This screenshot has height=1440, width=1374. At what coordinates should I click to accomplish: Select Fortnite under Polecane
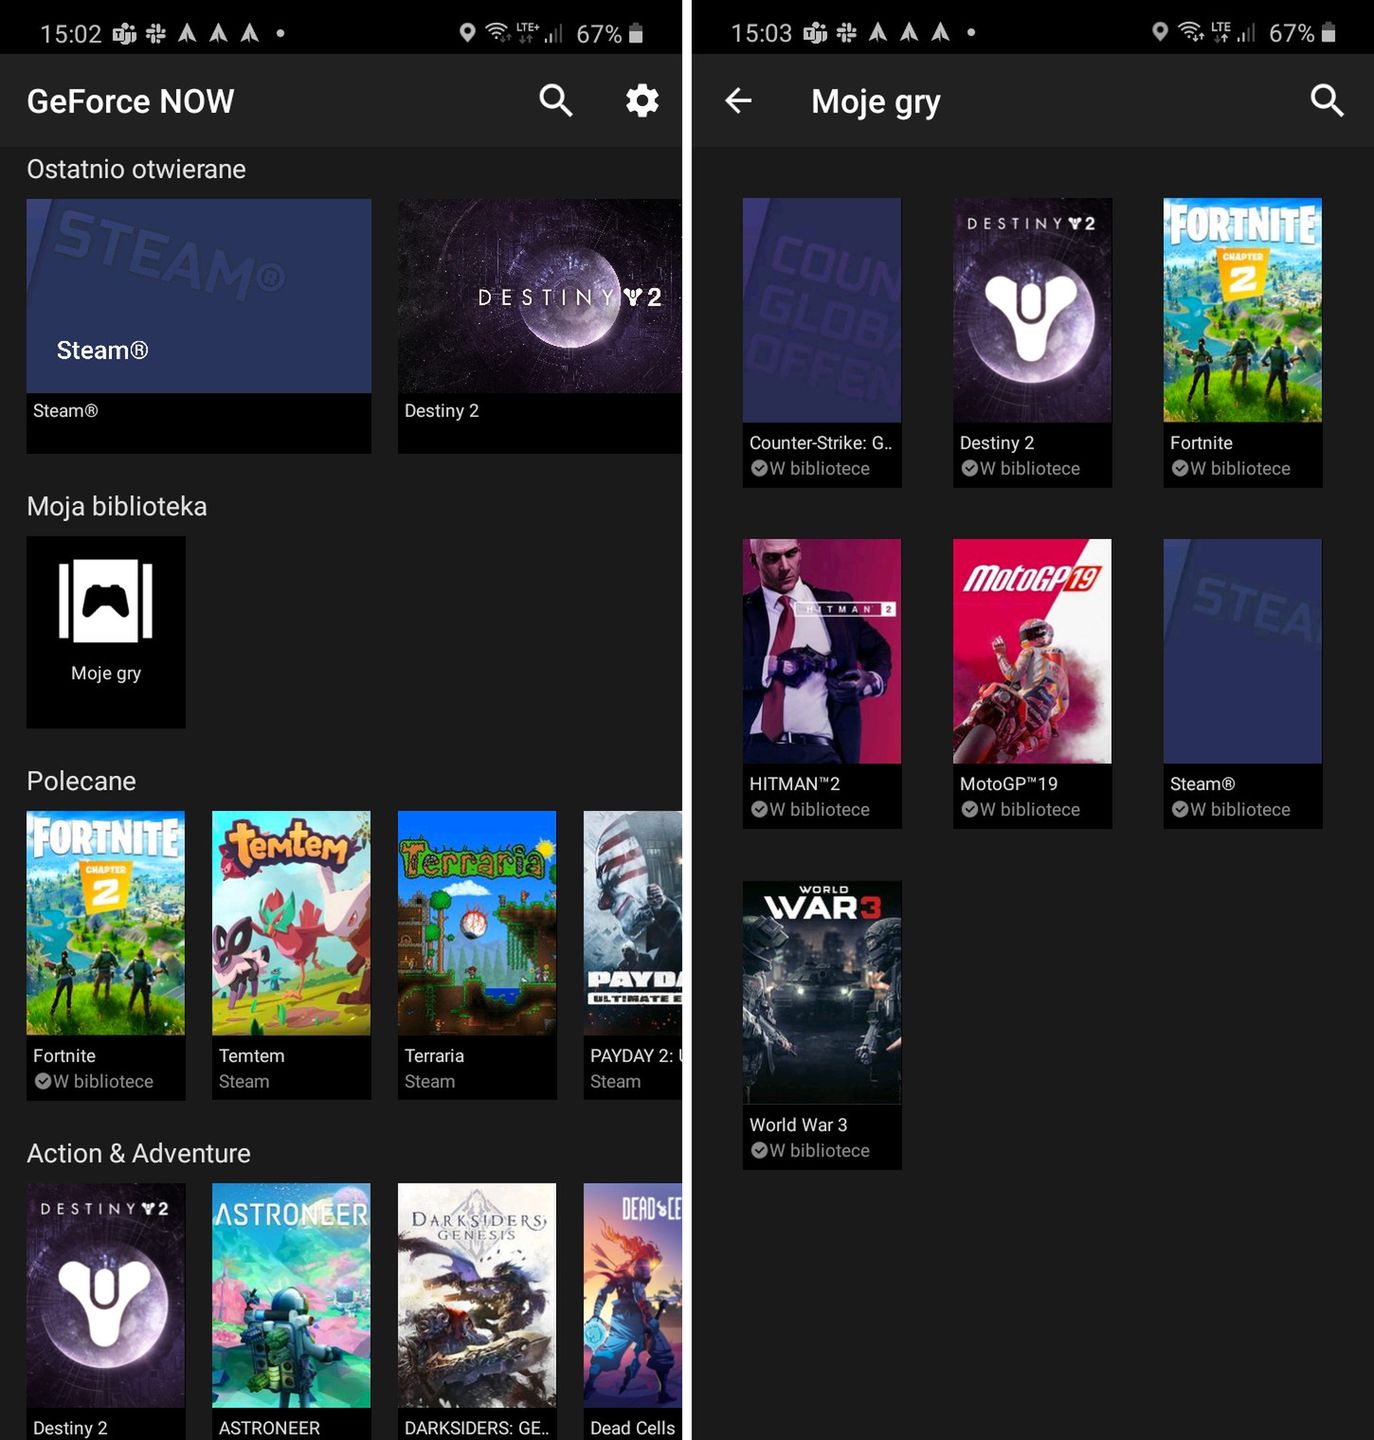tap(106, 955)
